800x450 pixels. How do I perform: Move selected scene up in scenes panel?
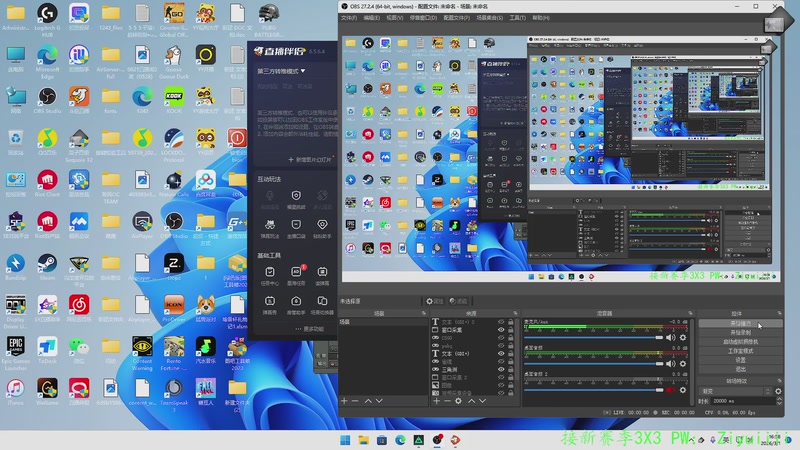pos(368,401)
